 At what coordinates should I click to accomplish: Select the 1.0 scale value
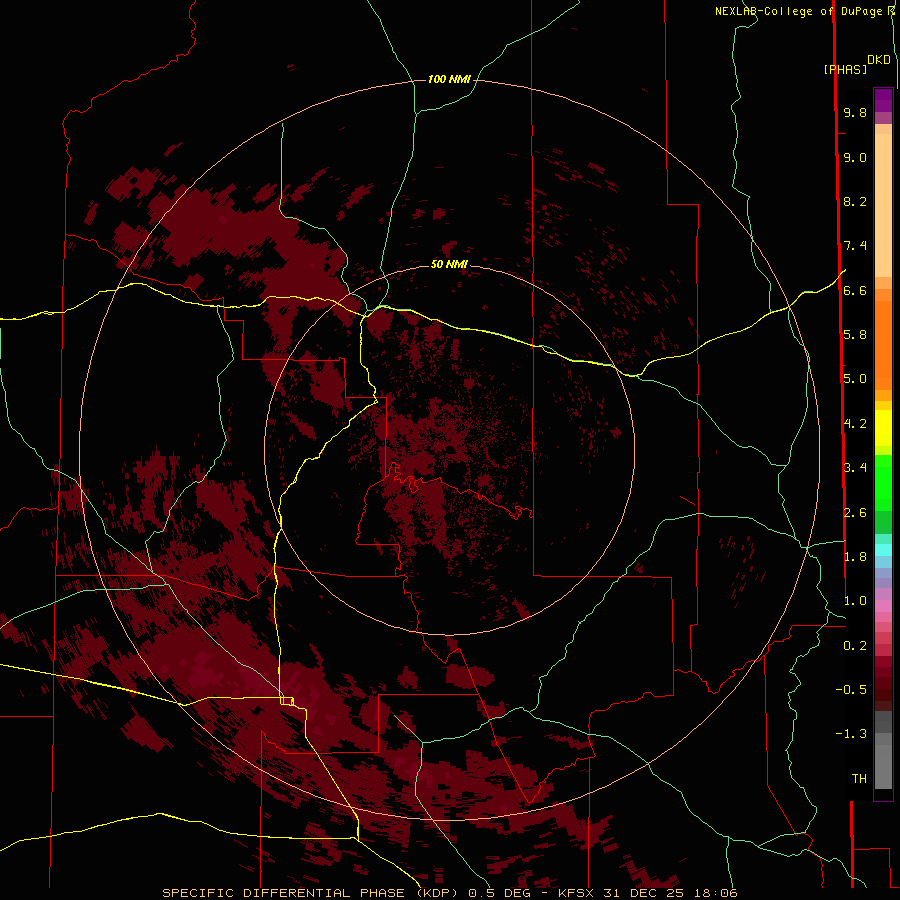[x=855, y=601]
